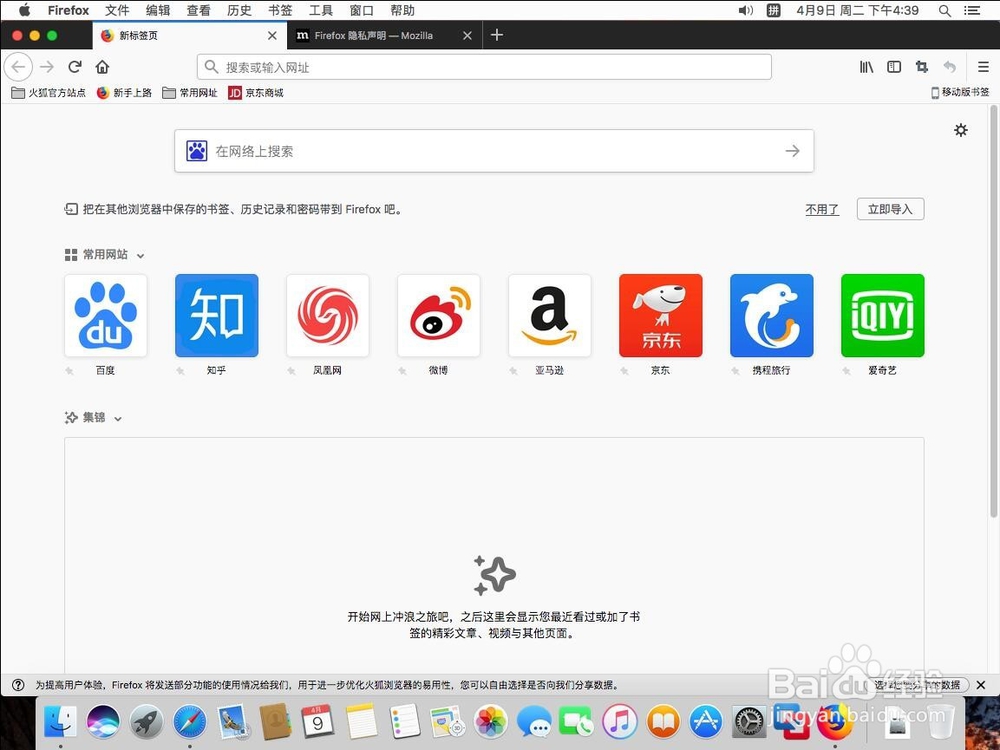Open Finder in the Dock
The height and width of the screenshot is (750, 1000).
(61, 721)
